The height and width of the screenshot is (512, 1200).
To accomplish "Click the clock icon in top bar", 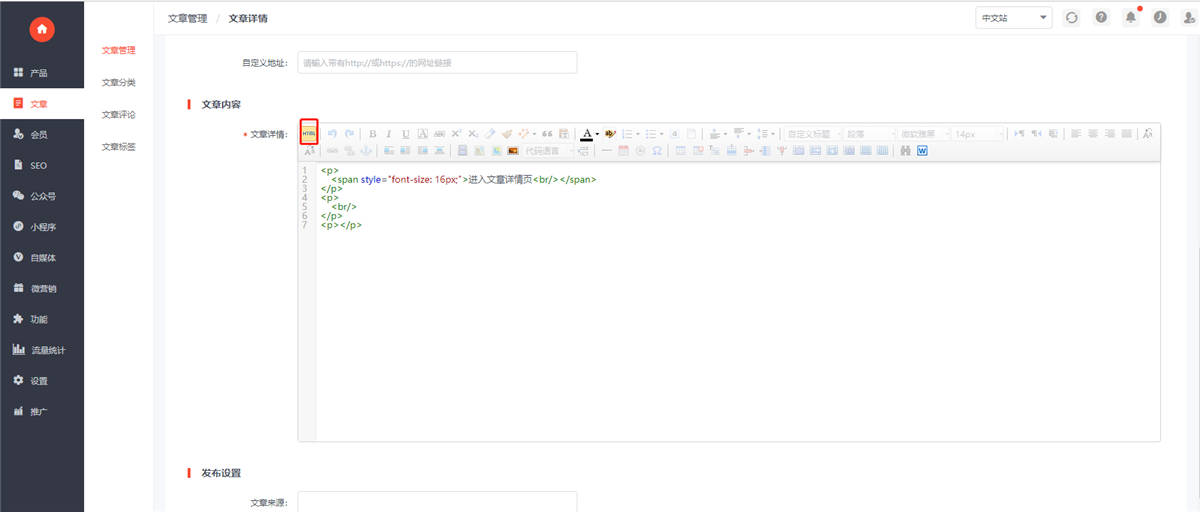I will pyautogui.click(x=1160, y=18).
